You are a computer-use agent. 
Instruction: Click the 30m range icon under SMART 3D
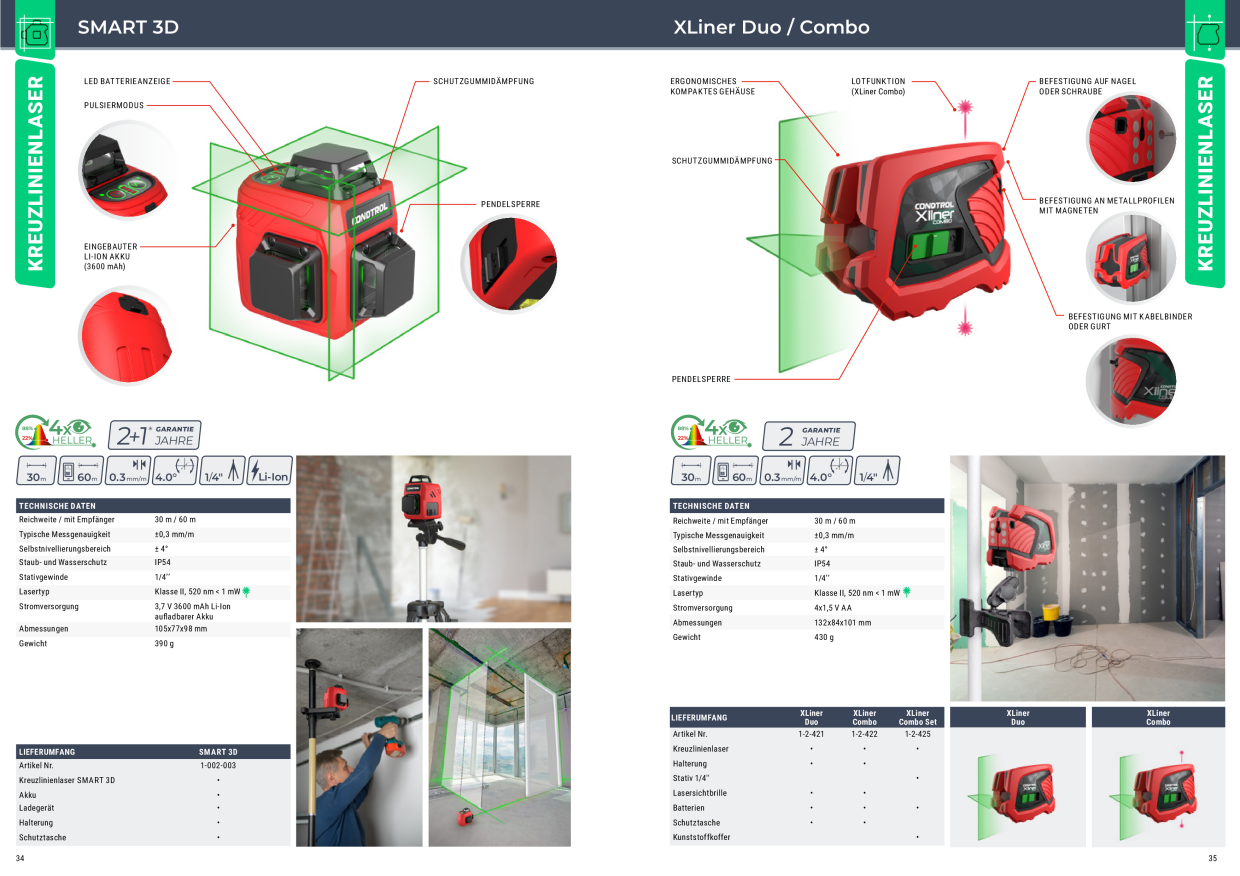coord(36,470)
